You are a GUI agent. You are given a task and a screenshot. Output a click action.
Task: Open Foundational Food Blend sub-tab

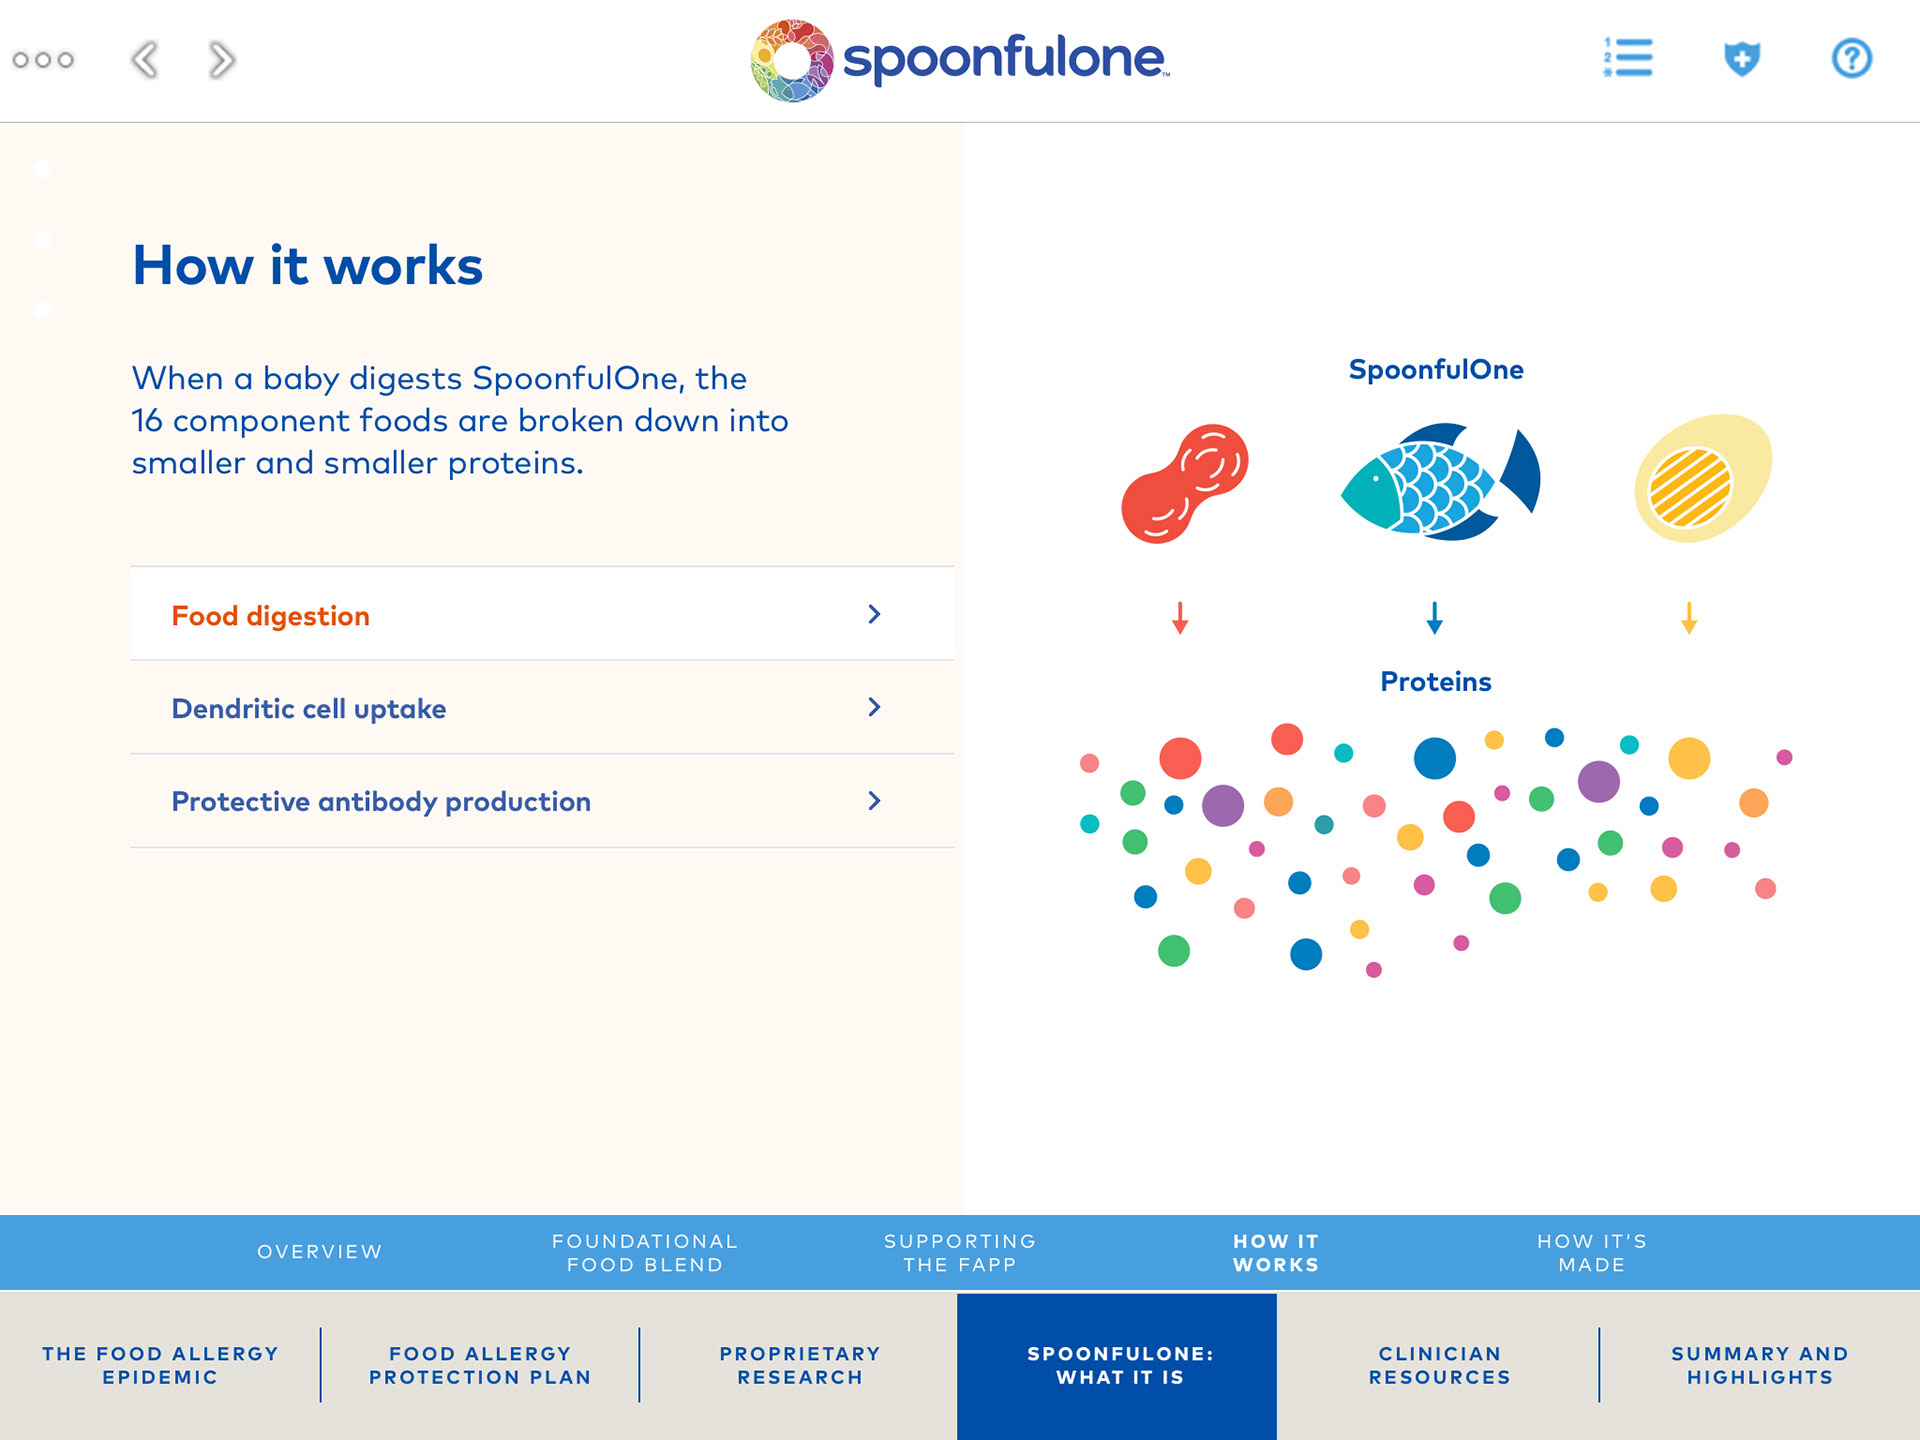point(644,1253)
